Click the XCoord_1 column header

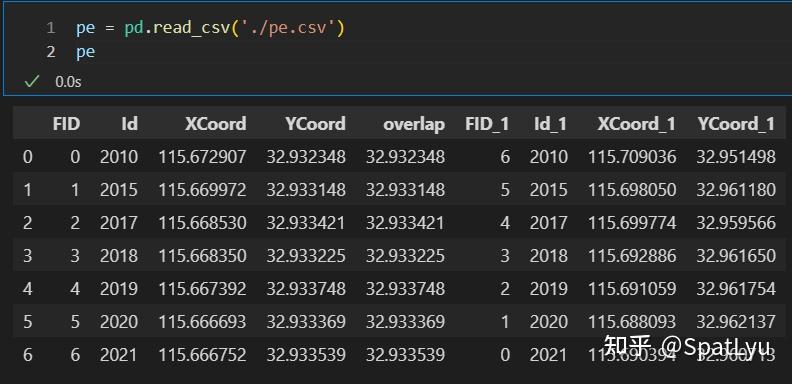636,124
